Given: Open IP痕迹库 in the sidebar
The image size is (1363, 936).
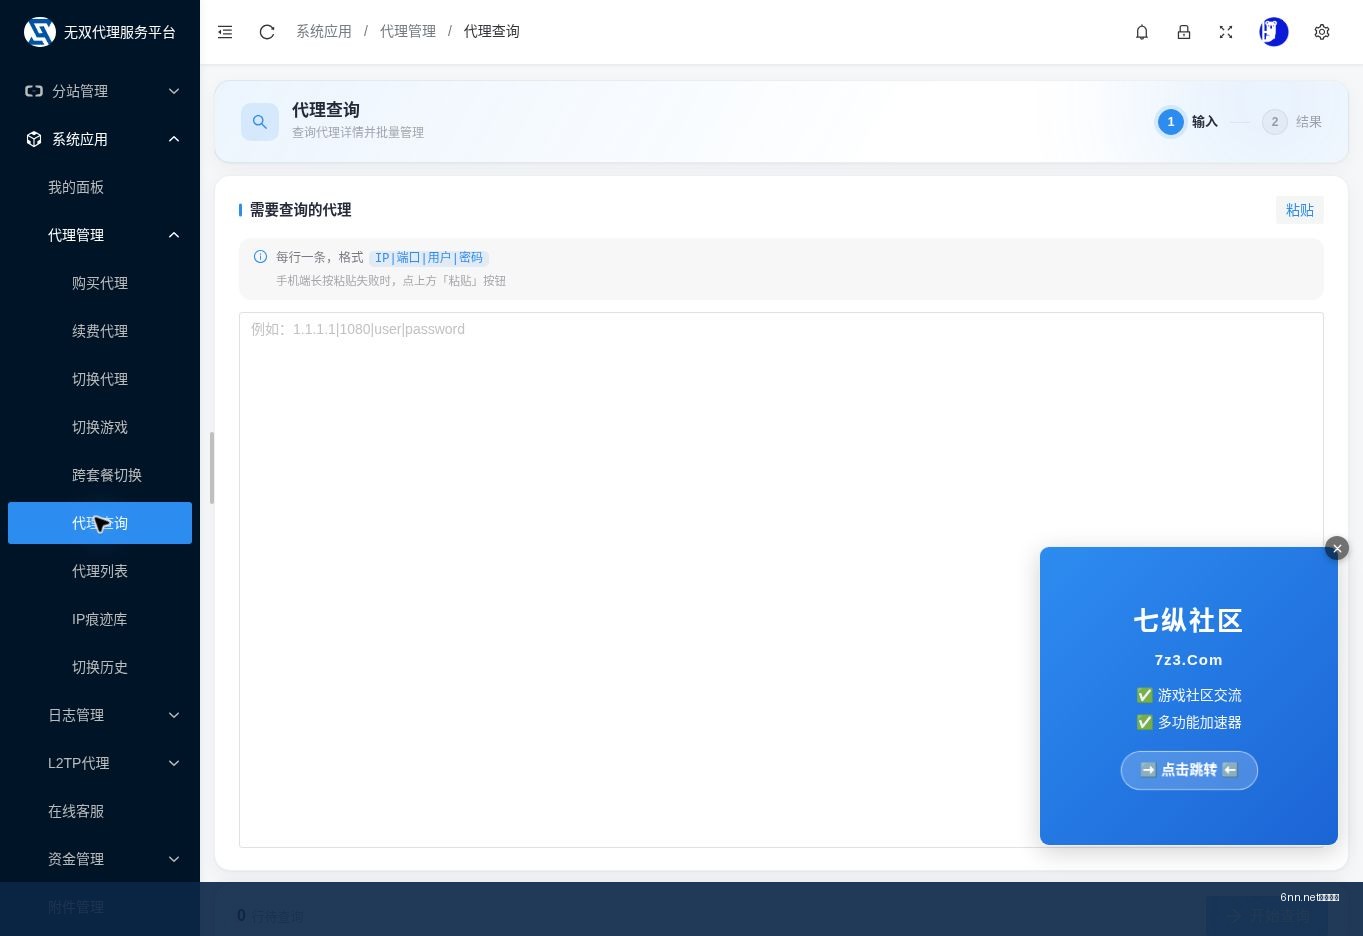Looking at the screenshot, I should 100,619.
